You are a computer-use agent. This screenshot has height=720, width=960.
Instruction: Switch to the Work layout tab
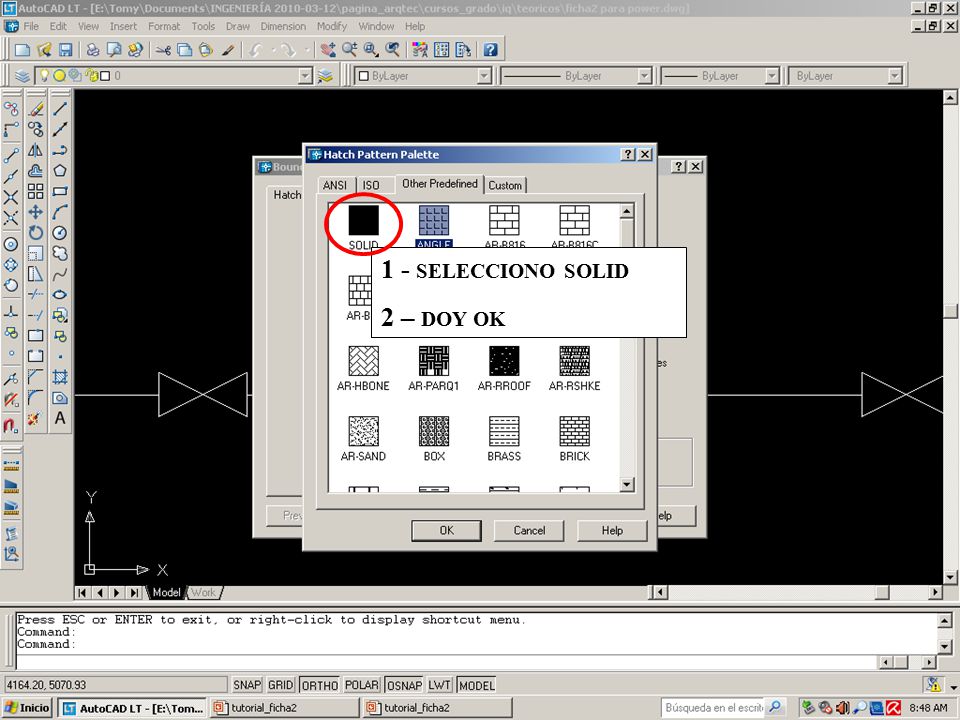[x=203, y=592]
